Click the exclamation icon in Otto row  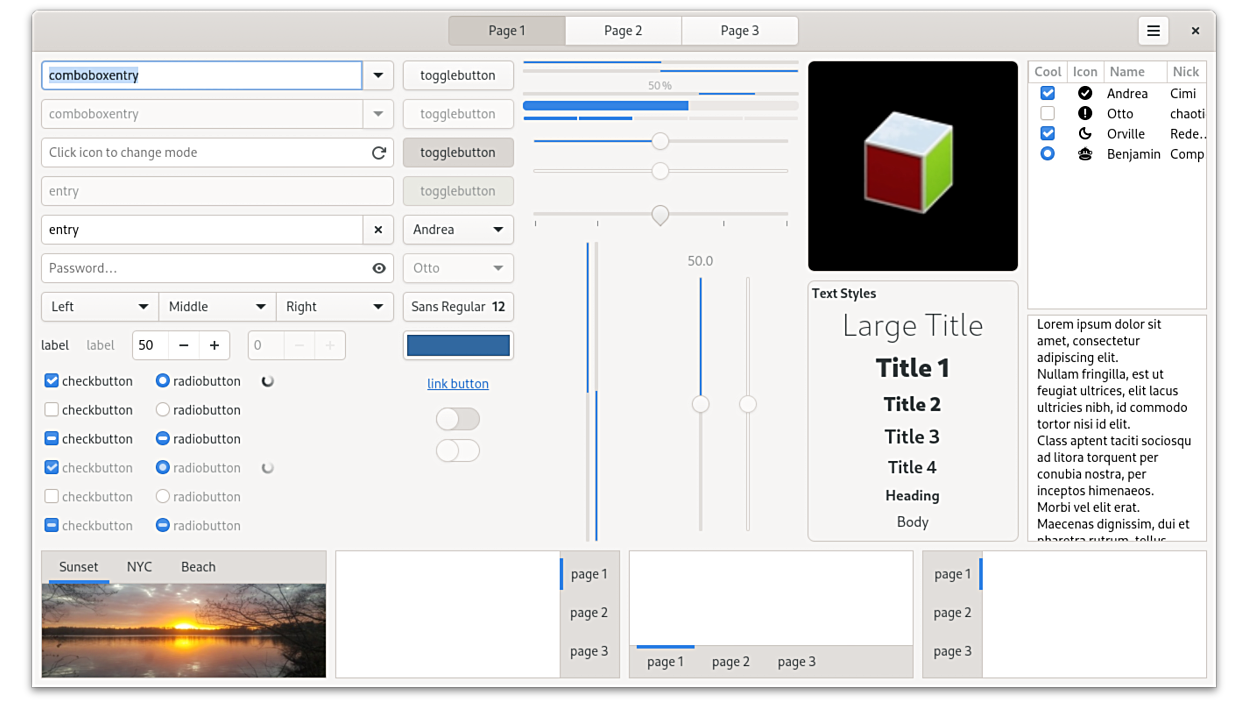pos(1085,113)
